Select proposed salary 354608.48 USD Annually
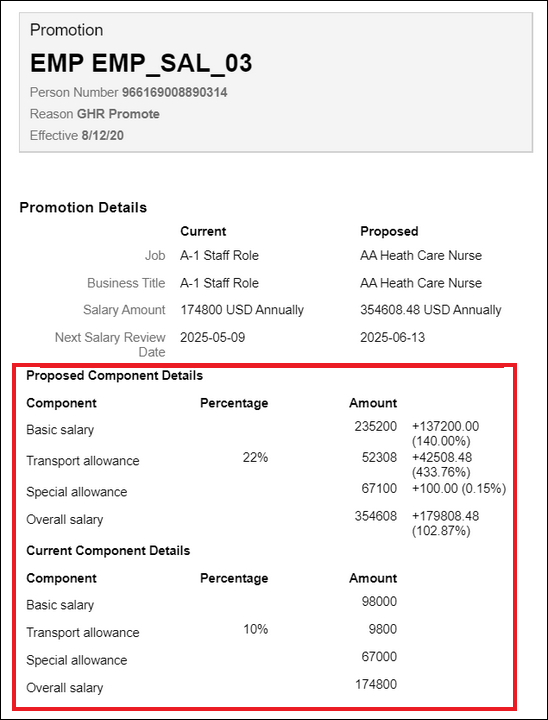Viewport: 548px width, 720px height. point(430,310)
